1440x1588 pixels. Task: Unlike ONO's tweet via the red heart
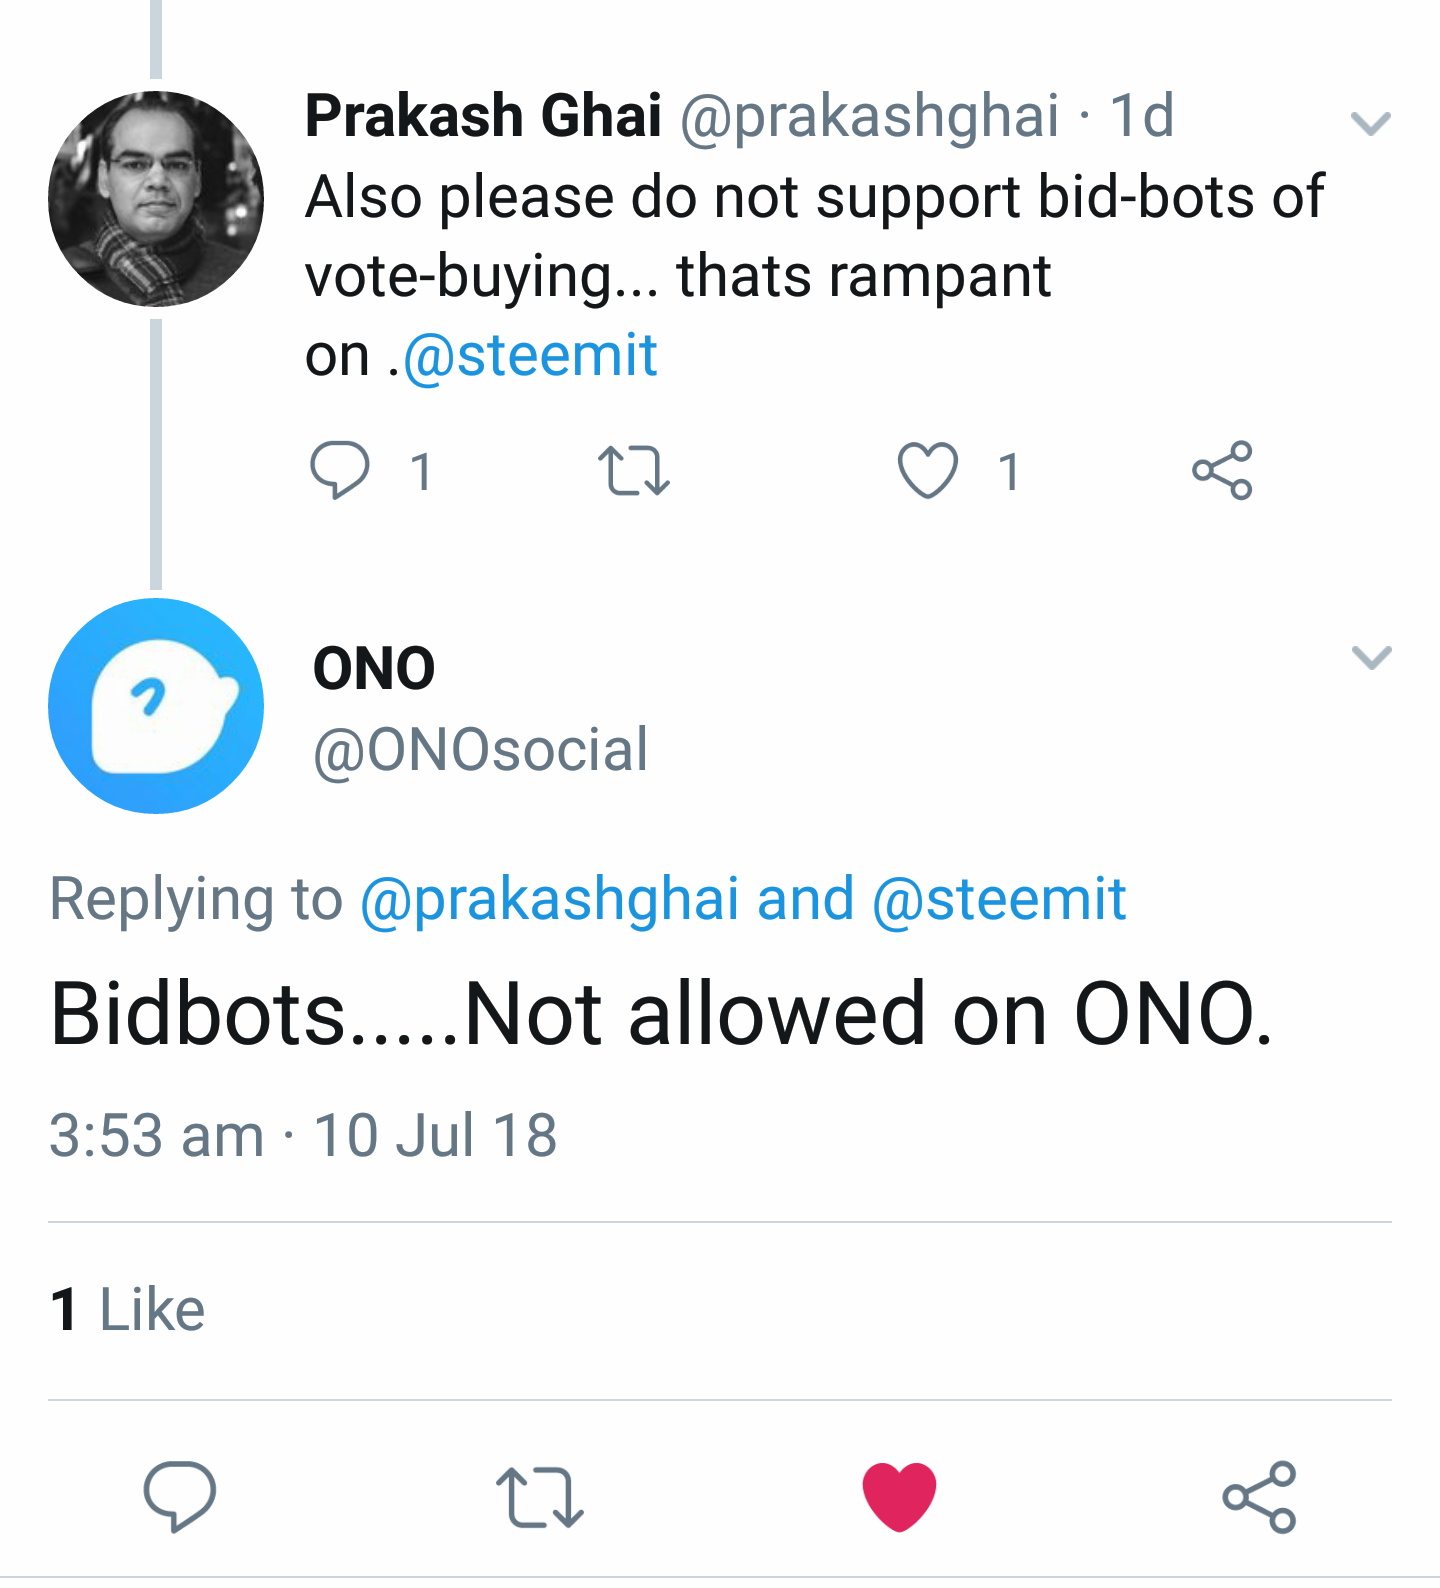(x=899, y=1496)
